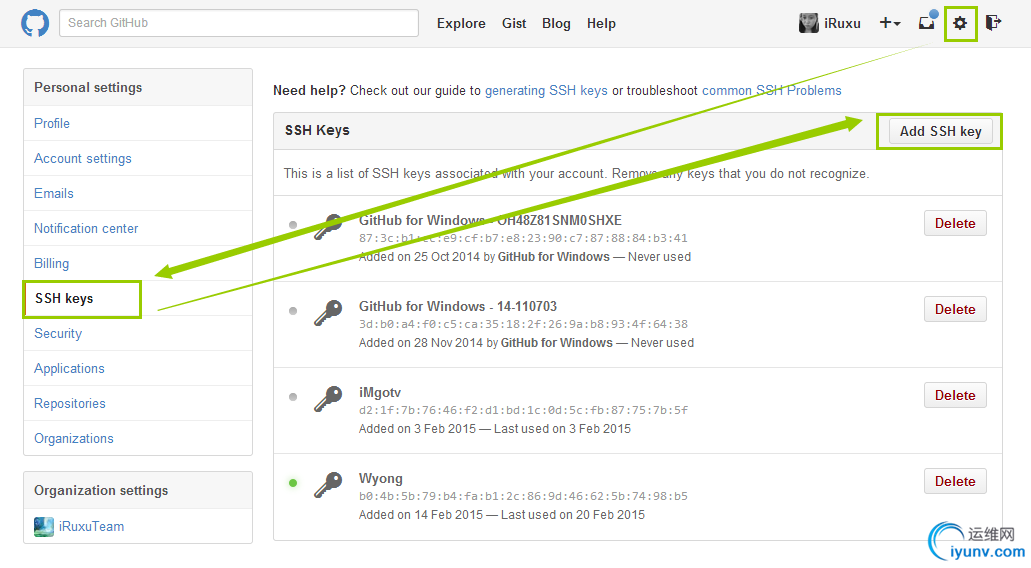
Task: Select fingerprint starting 87:3c:b1
Action: (523, 238)
